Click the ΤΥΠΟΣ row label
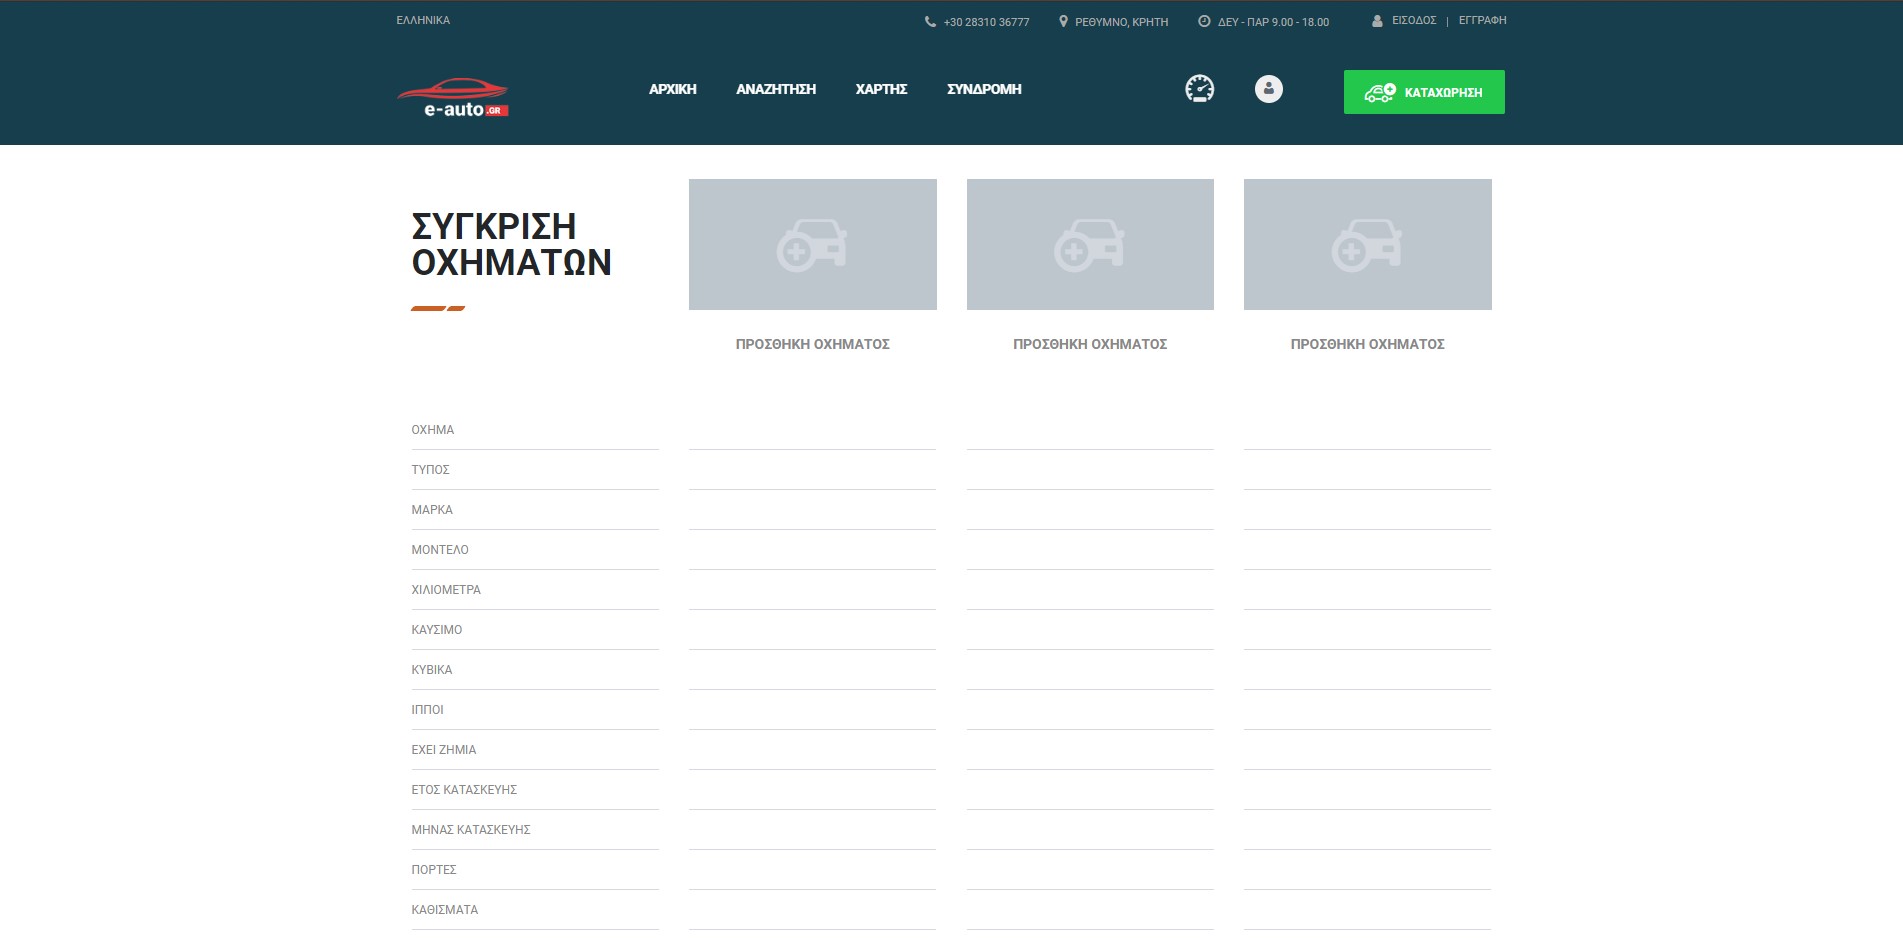This screenshot has height=940, width=1903. pos(430,470)
